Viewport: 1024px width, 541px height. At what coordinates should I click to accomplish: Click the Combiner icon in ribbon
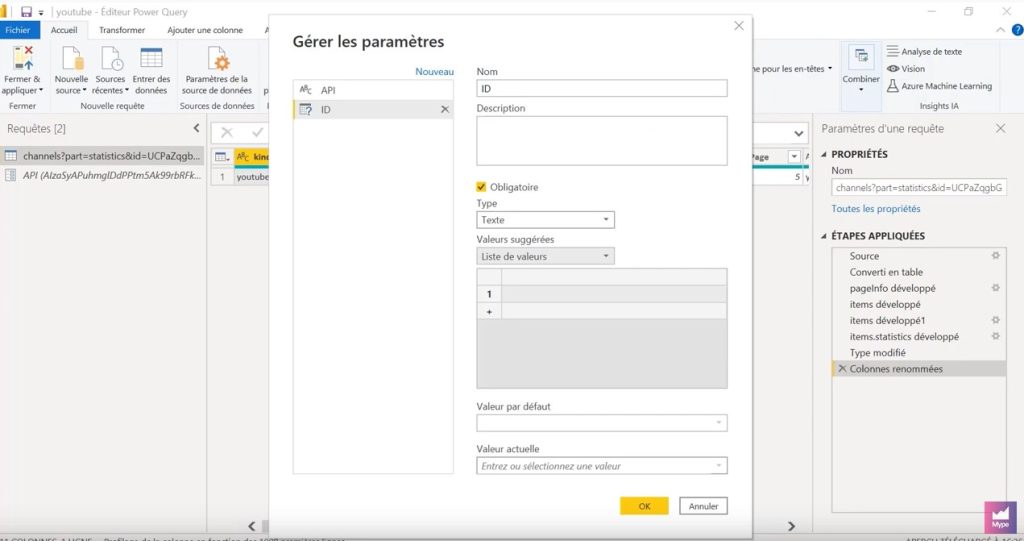coord(861,57)
